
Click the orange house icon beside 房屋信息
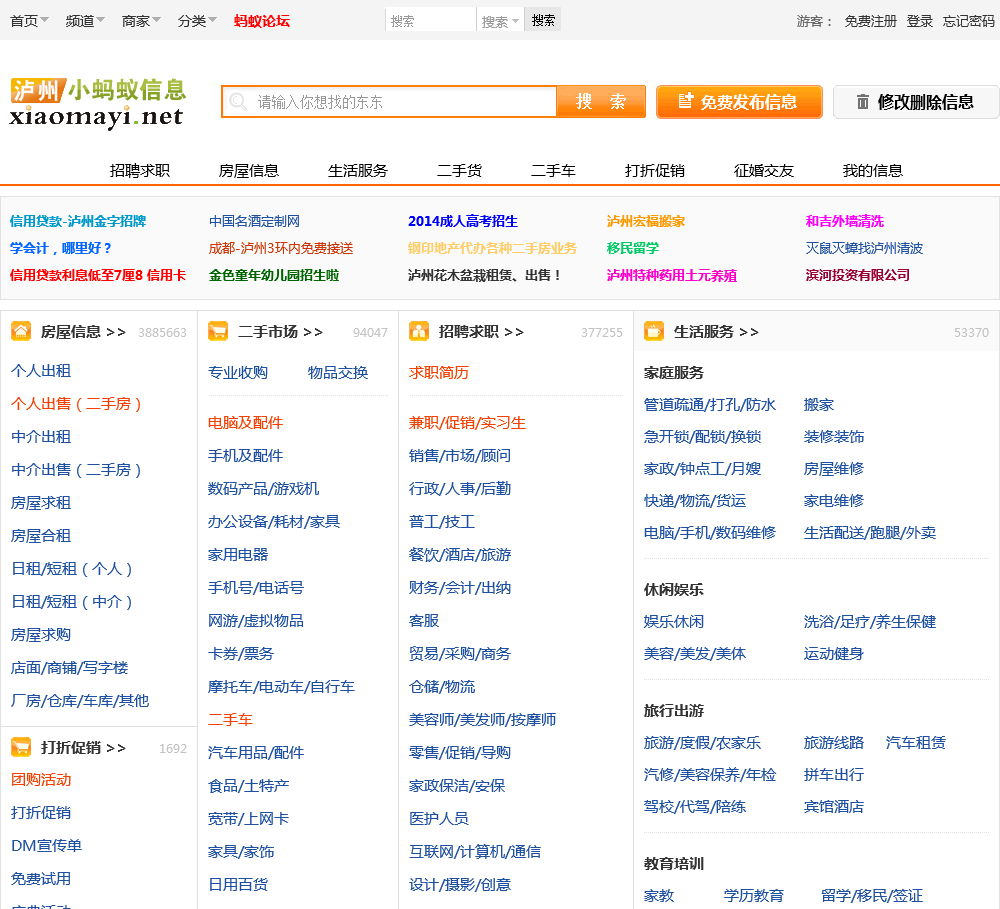(x=21, y=331)
